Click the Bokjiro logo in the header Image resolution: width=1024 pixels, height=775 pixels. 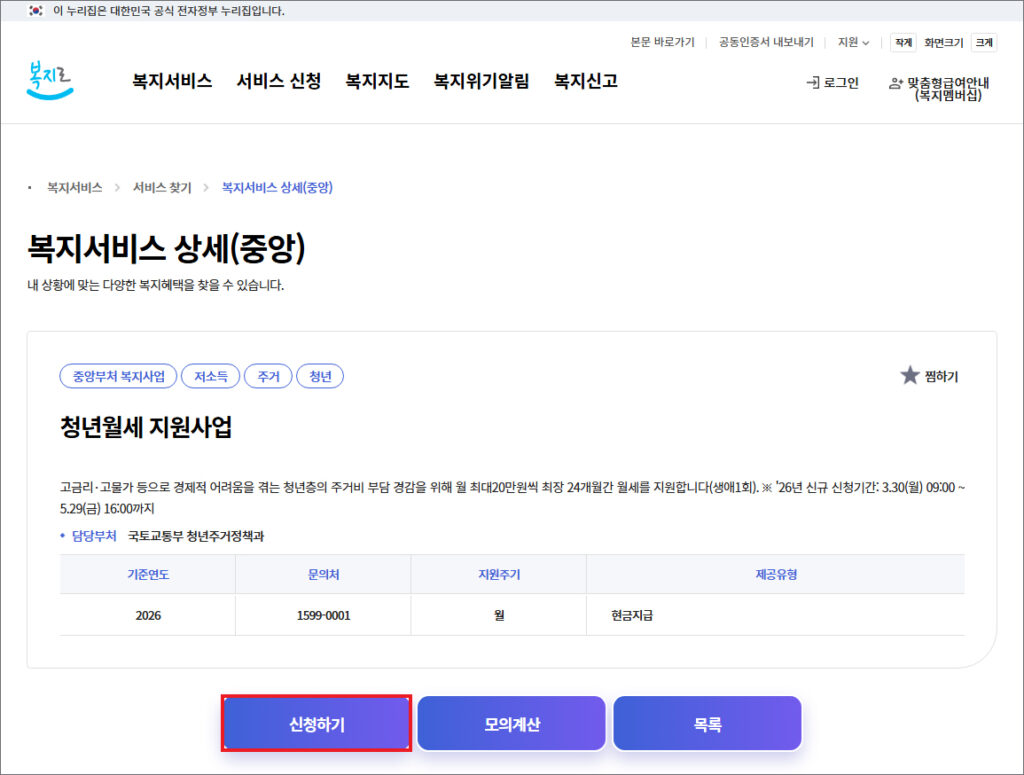tap(50, 81)
